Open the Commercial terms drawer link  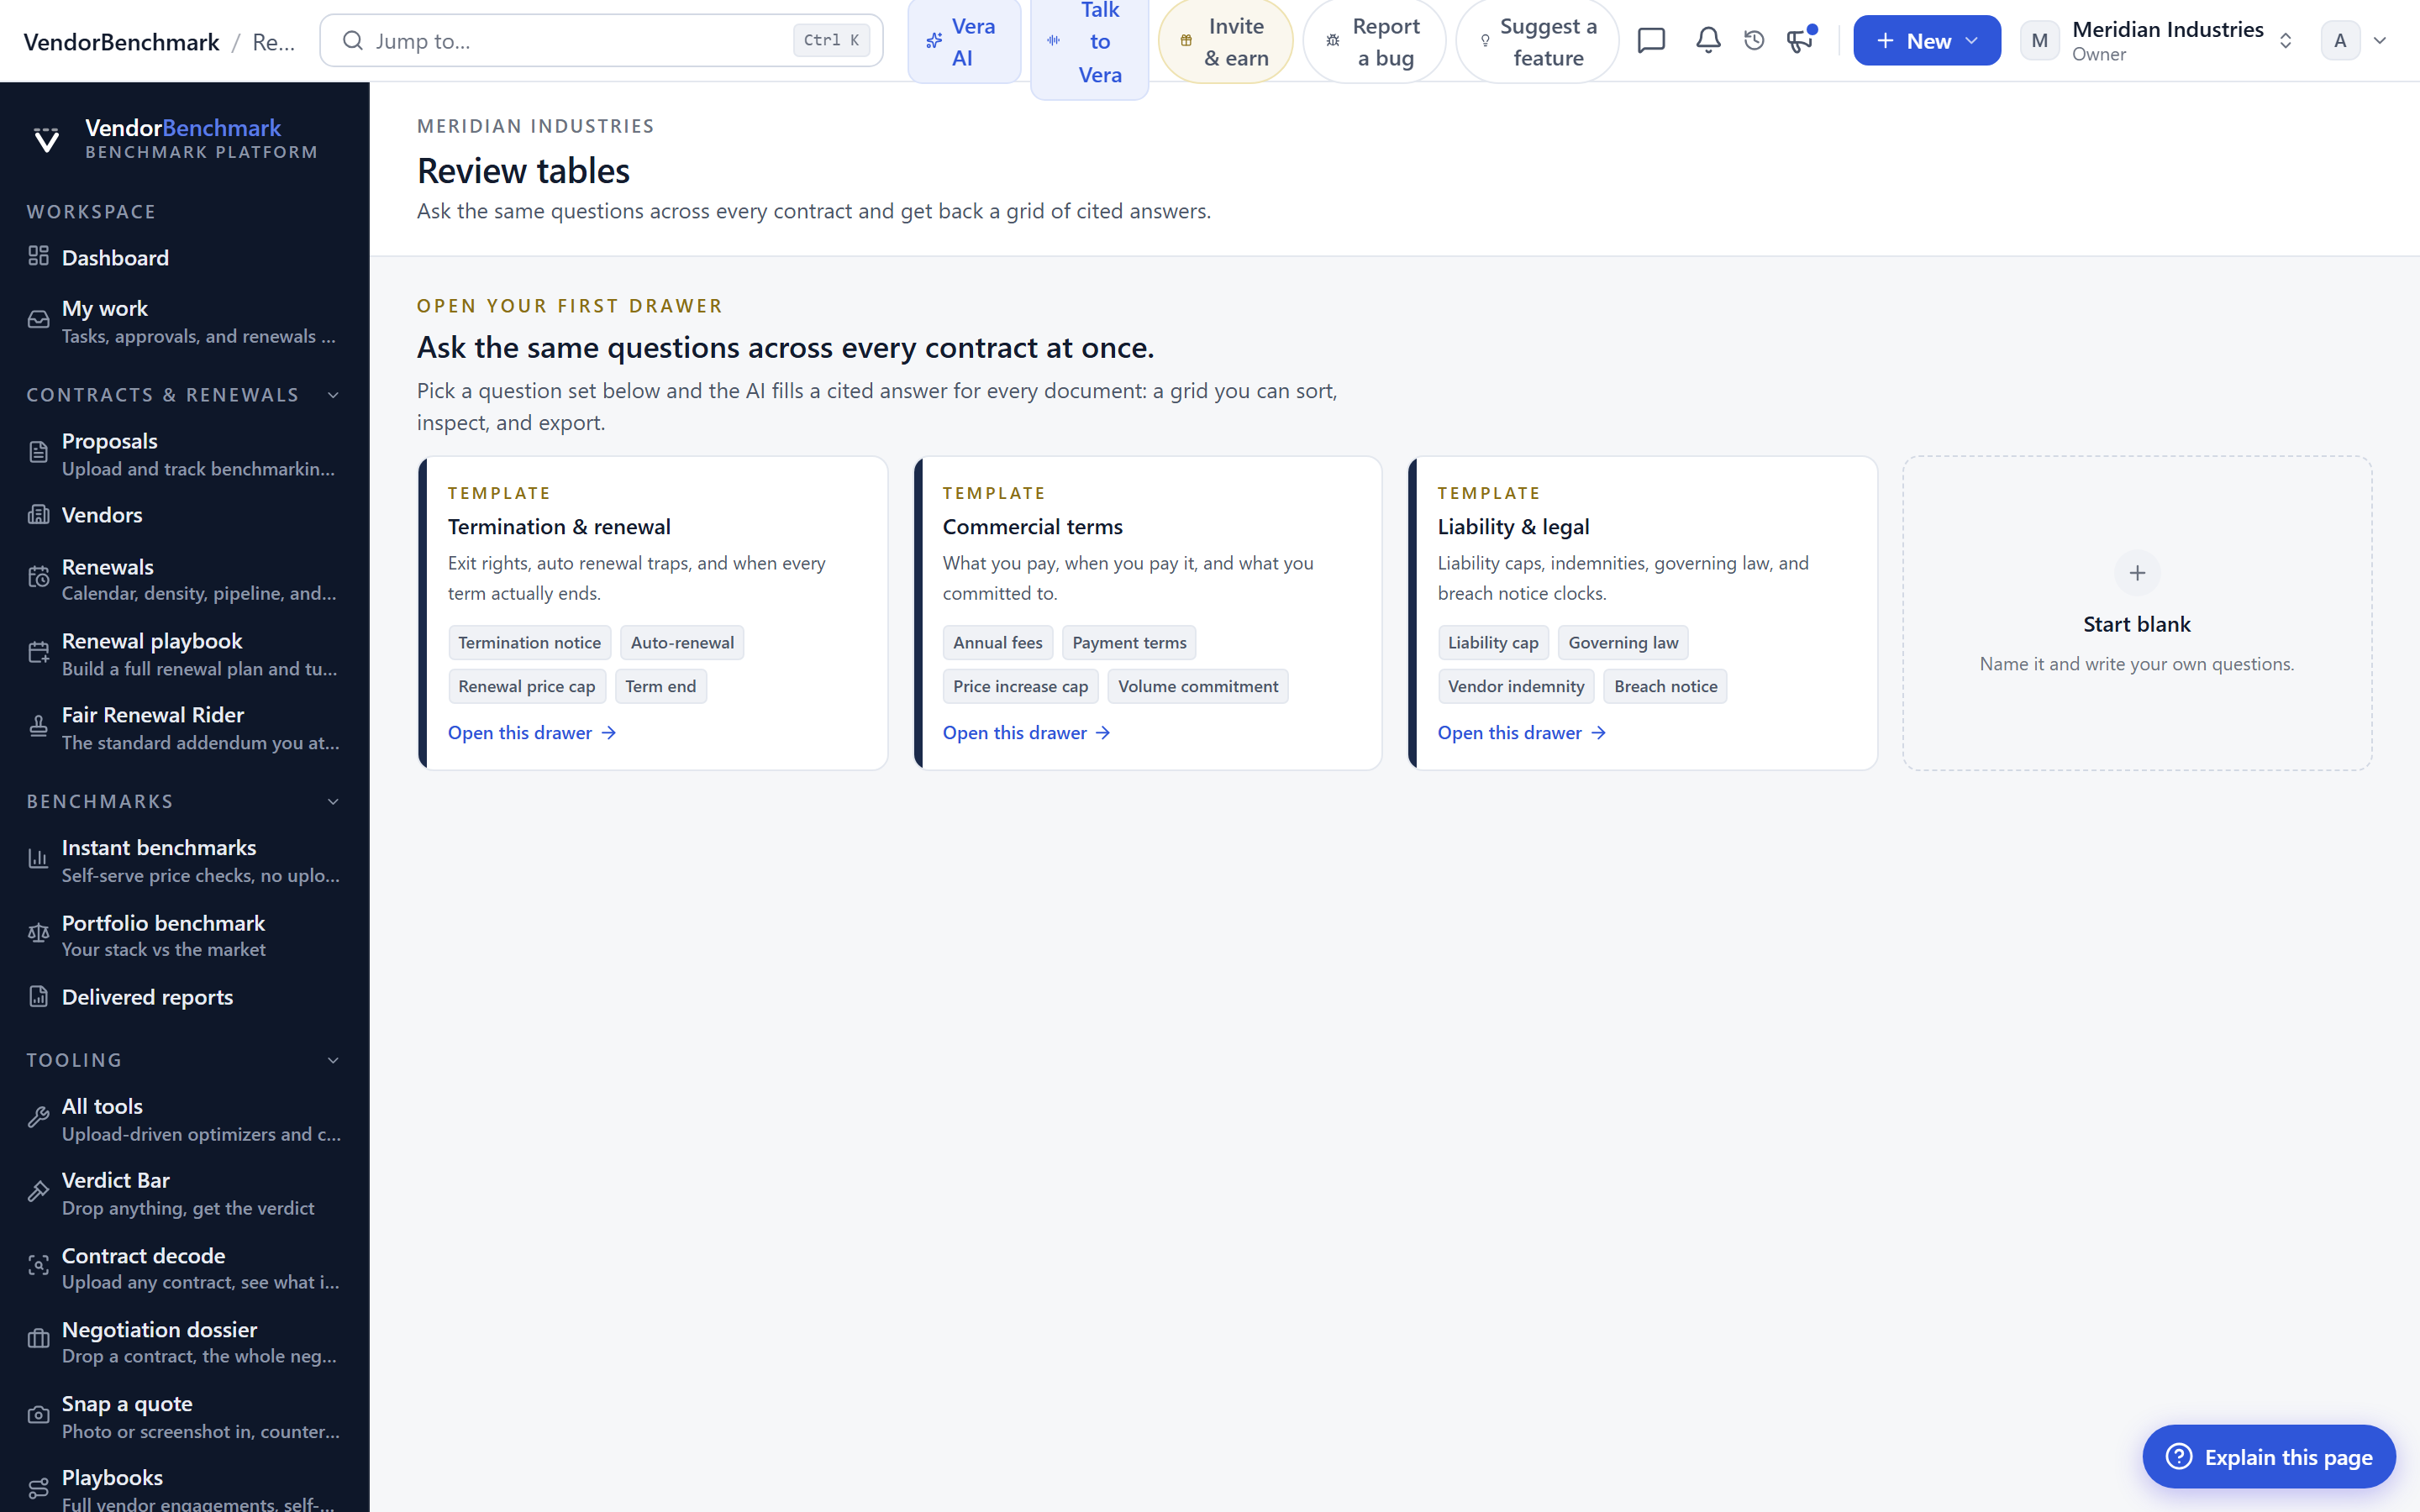pos(1027,733)
